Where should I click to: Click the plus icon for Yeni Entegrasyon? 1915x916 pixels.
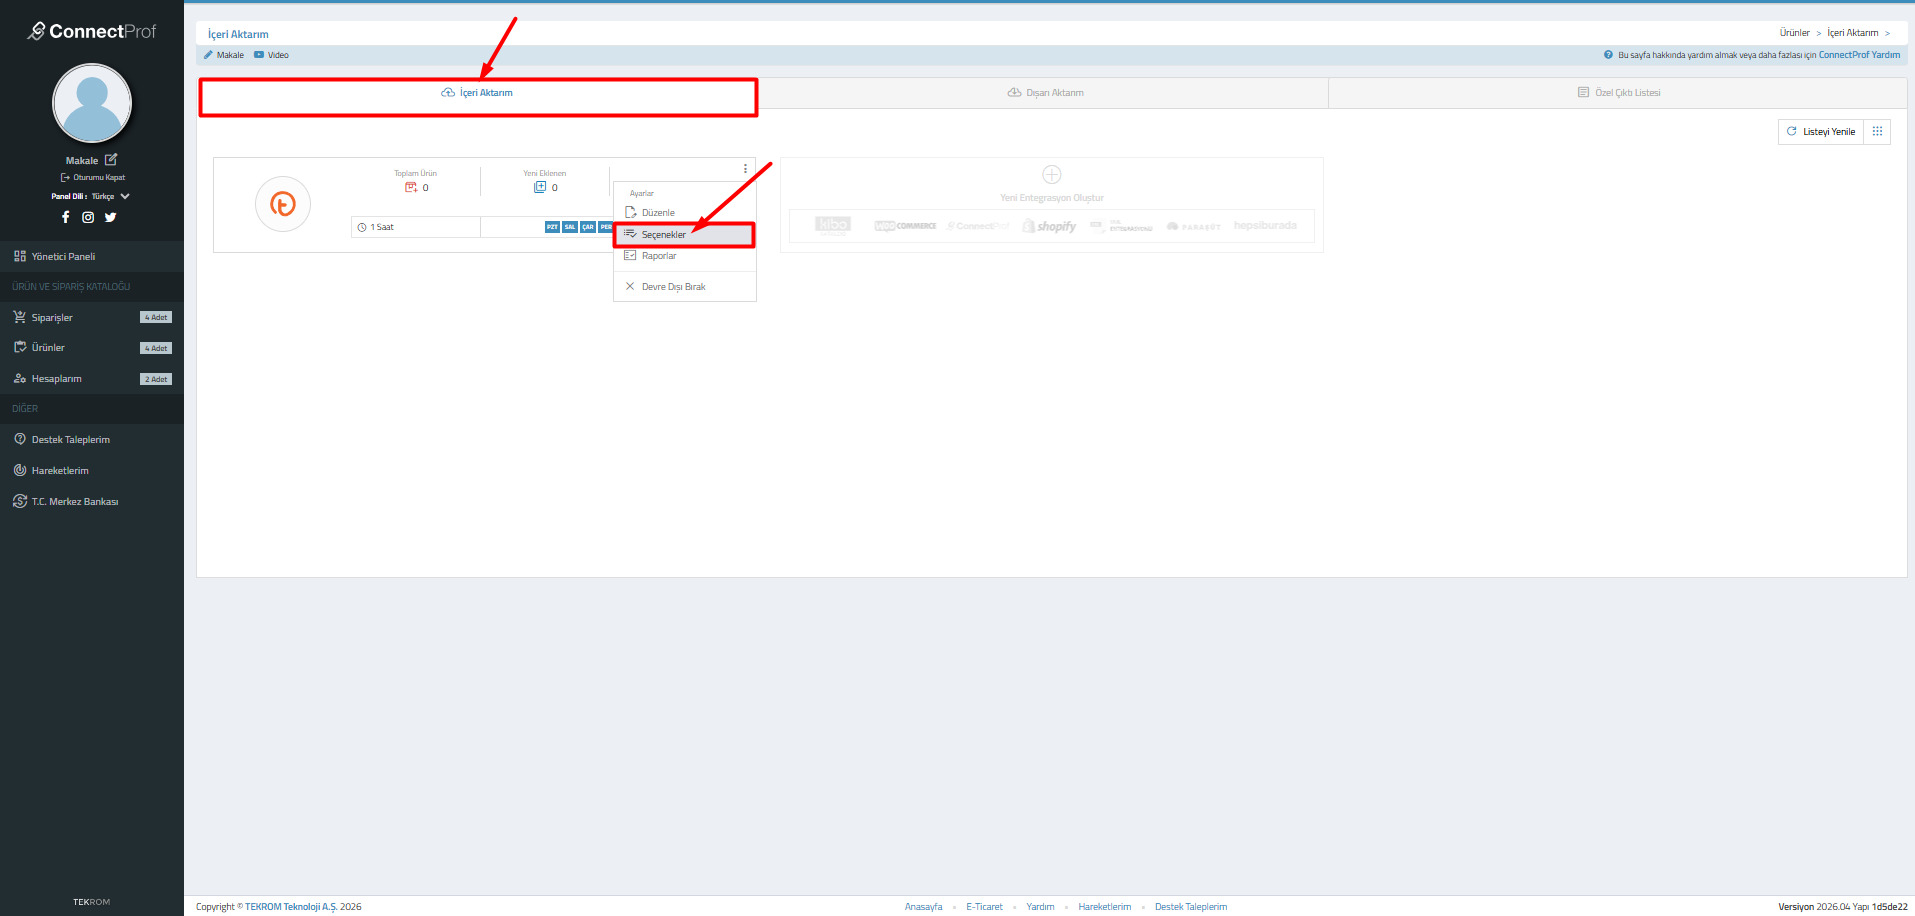1051,175
